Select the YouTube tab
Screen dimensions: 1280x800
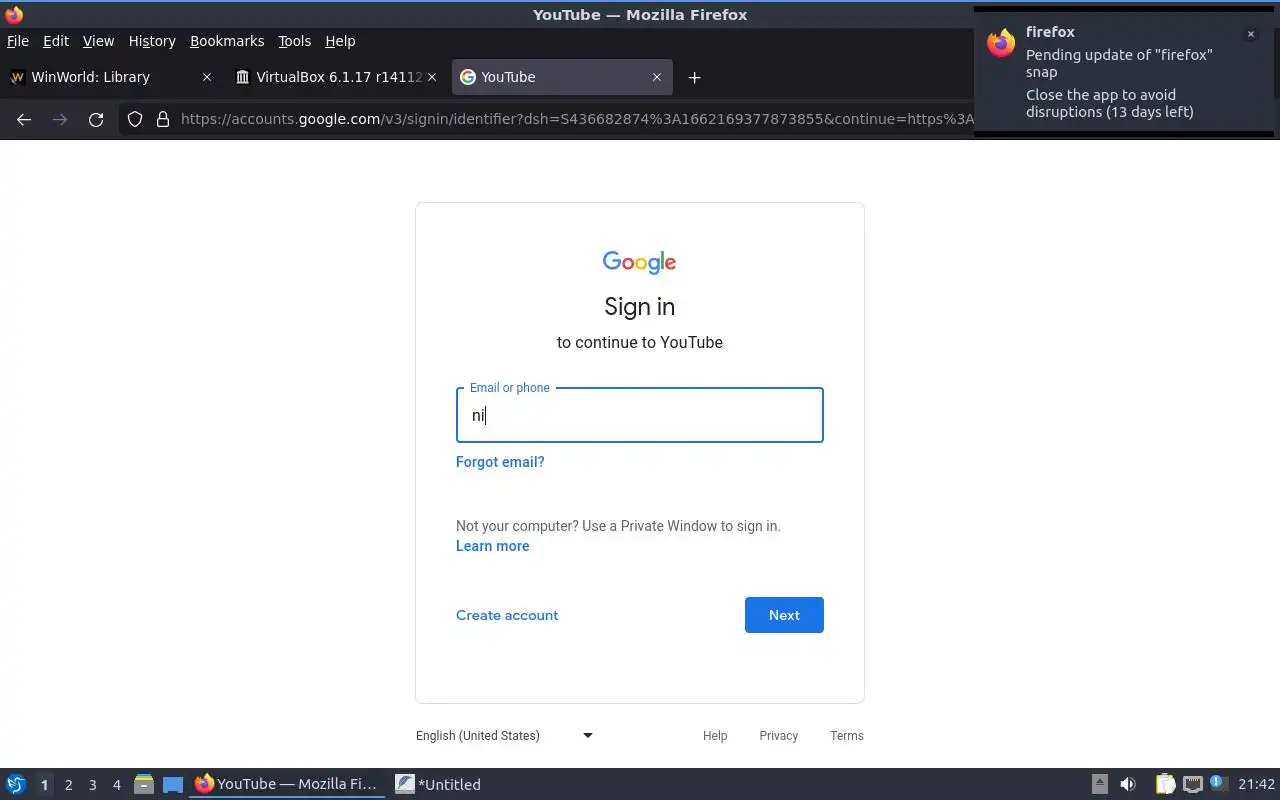tap(562, 77)
